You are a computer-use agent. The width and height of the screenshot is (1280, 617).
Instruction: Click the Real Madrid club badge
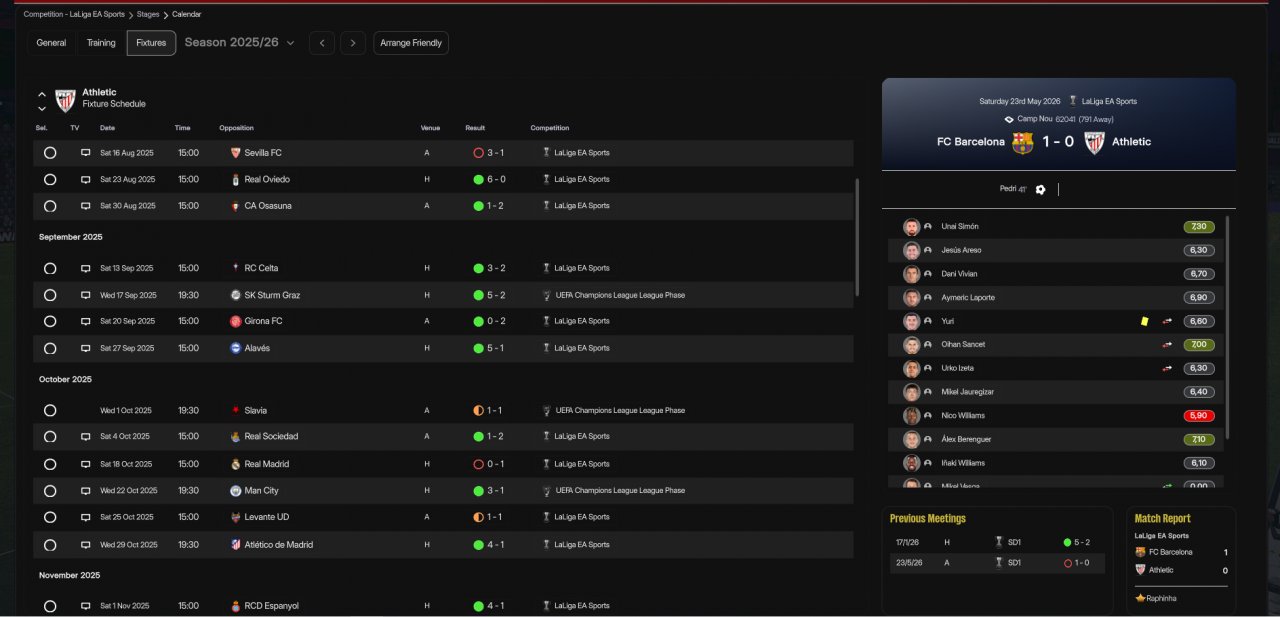[x=235, y=464]
